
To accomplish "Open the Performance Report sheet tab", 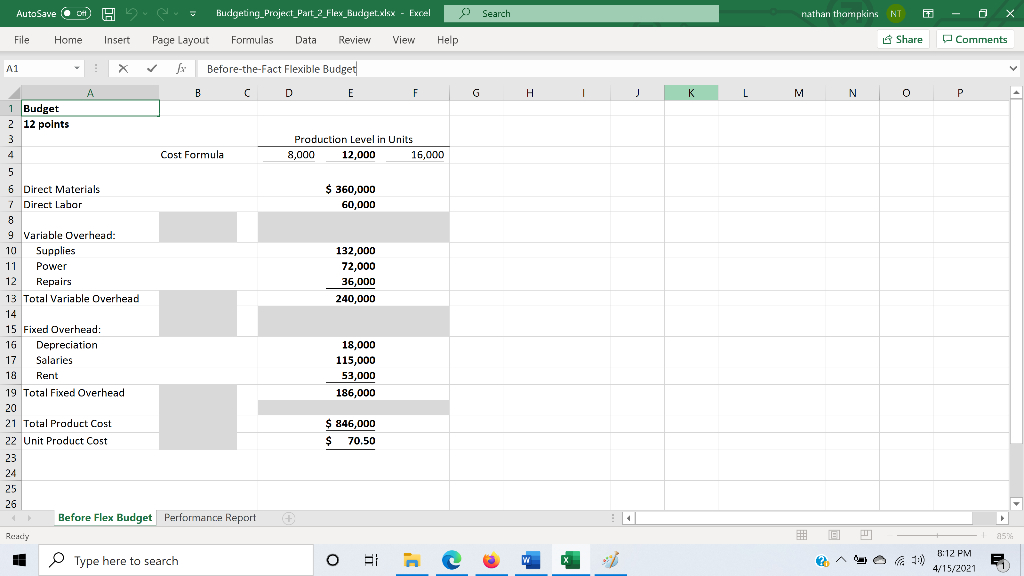I will 209,518.
